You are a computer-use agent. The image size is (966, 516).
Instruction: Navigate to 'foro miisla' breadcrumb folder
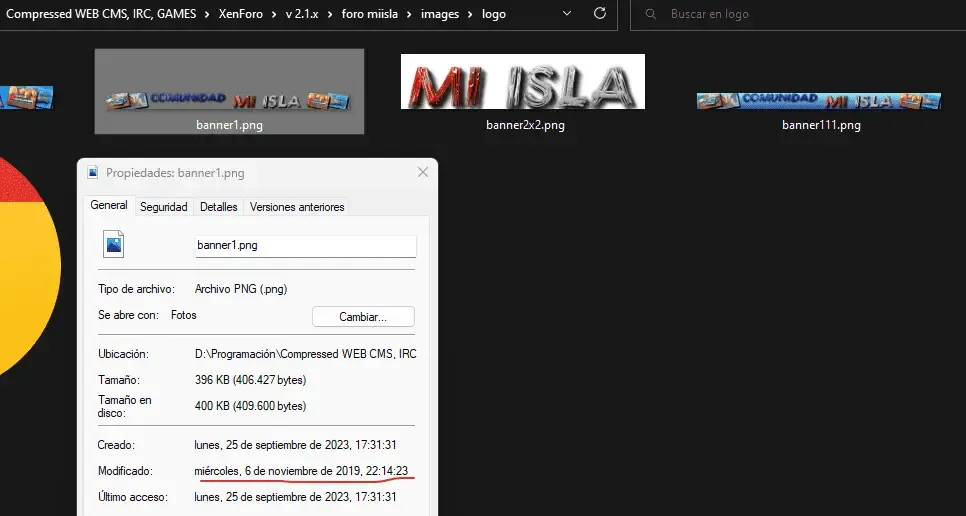click(x=370, y=14)
